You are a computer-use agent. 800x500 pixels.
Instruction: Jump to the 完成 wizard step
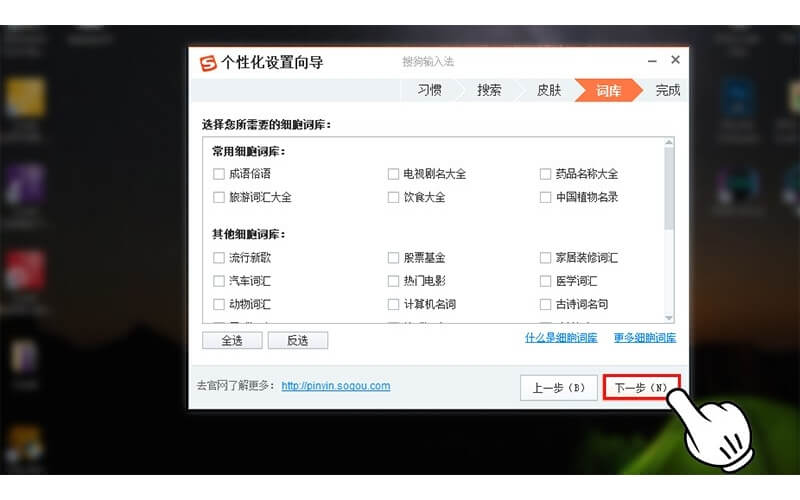pyautogui.click(x=667, y=90)
